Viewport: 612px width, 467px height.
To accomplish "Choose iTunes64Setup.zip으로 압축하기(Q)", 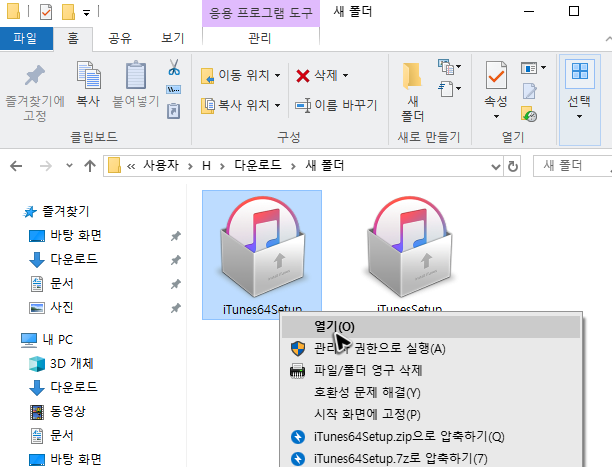I will (431, 437).
